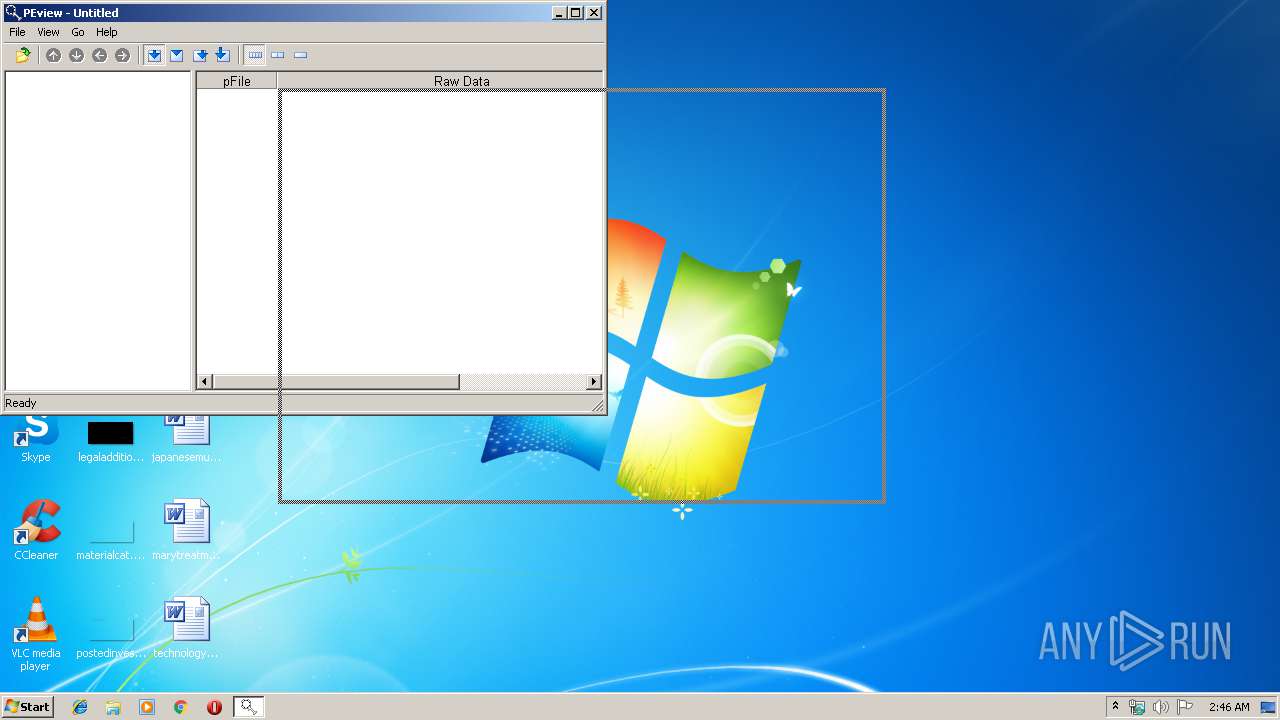The image size is (1280, 720).
Task: Click the down arrow navigation icon
Action: point(76,55)
